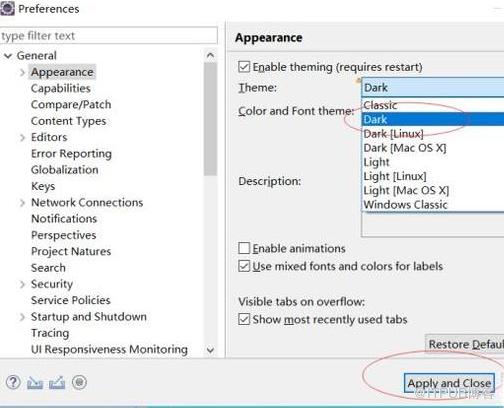Select Notifications preference page
Image resolution: width=504 pixels, height=408 pixels.
pos(64,219)
